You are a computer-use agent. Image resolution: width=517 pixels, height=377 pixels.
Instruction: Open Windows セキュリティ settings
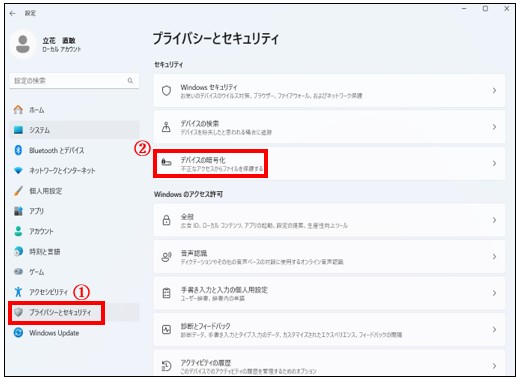pos(329,91)
